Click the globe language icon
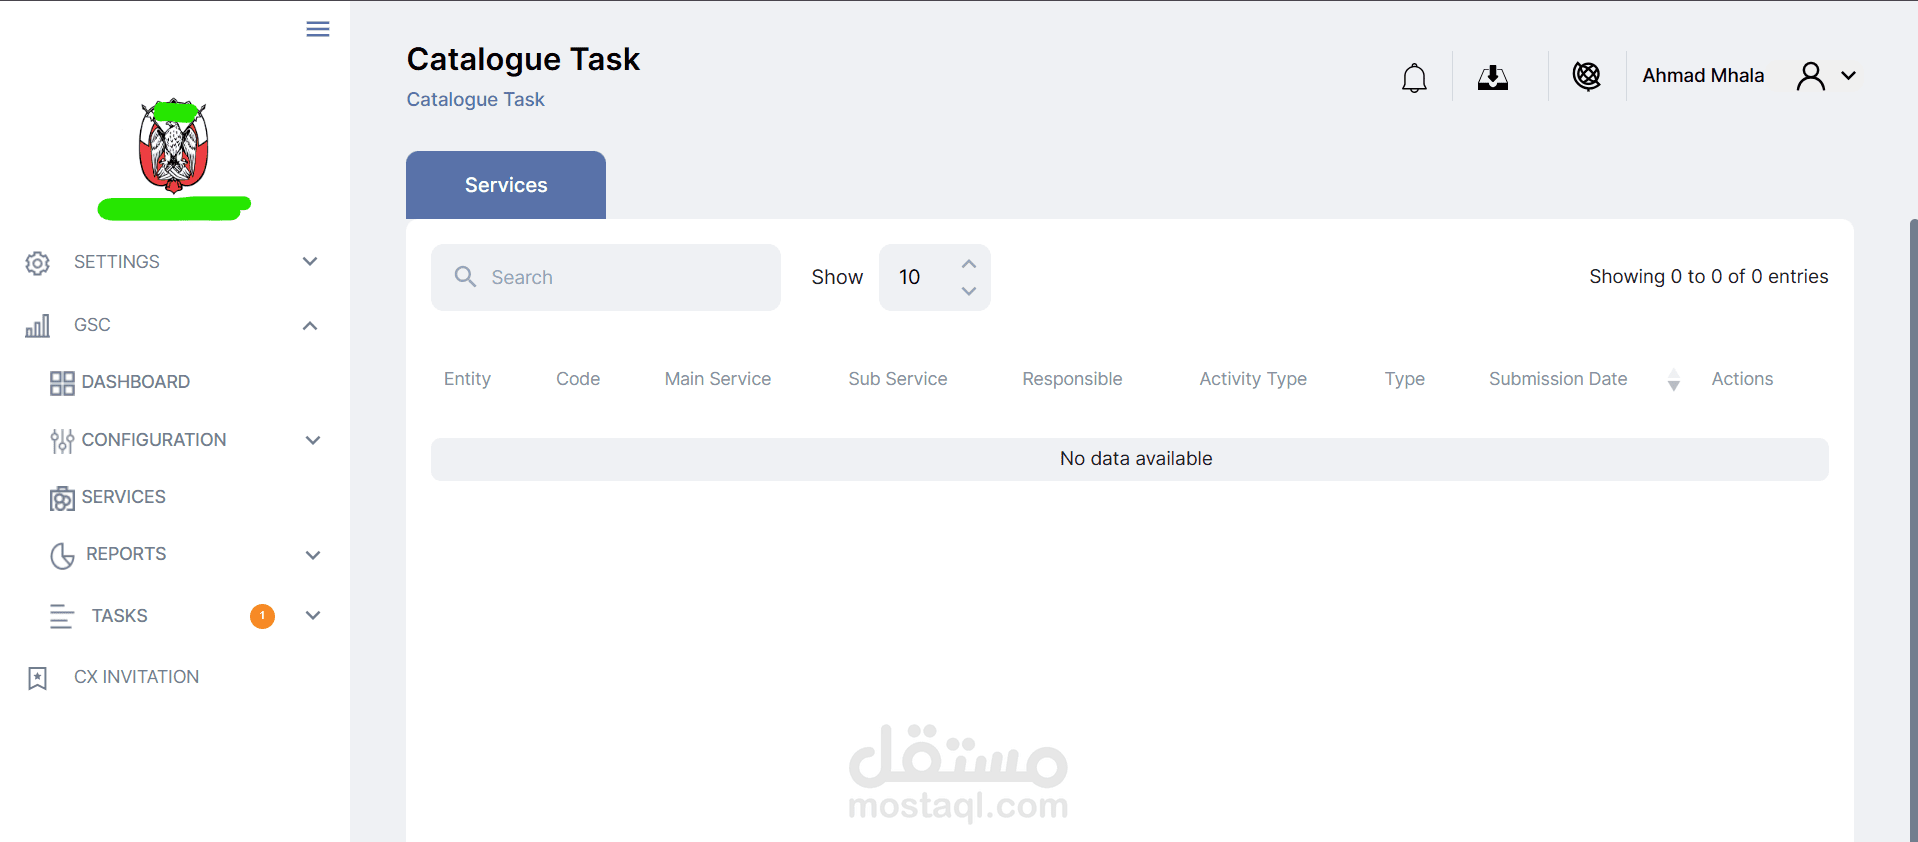 tap(1587, 76)
